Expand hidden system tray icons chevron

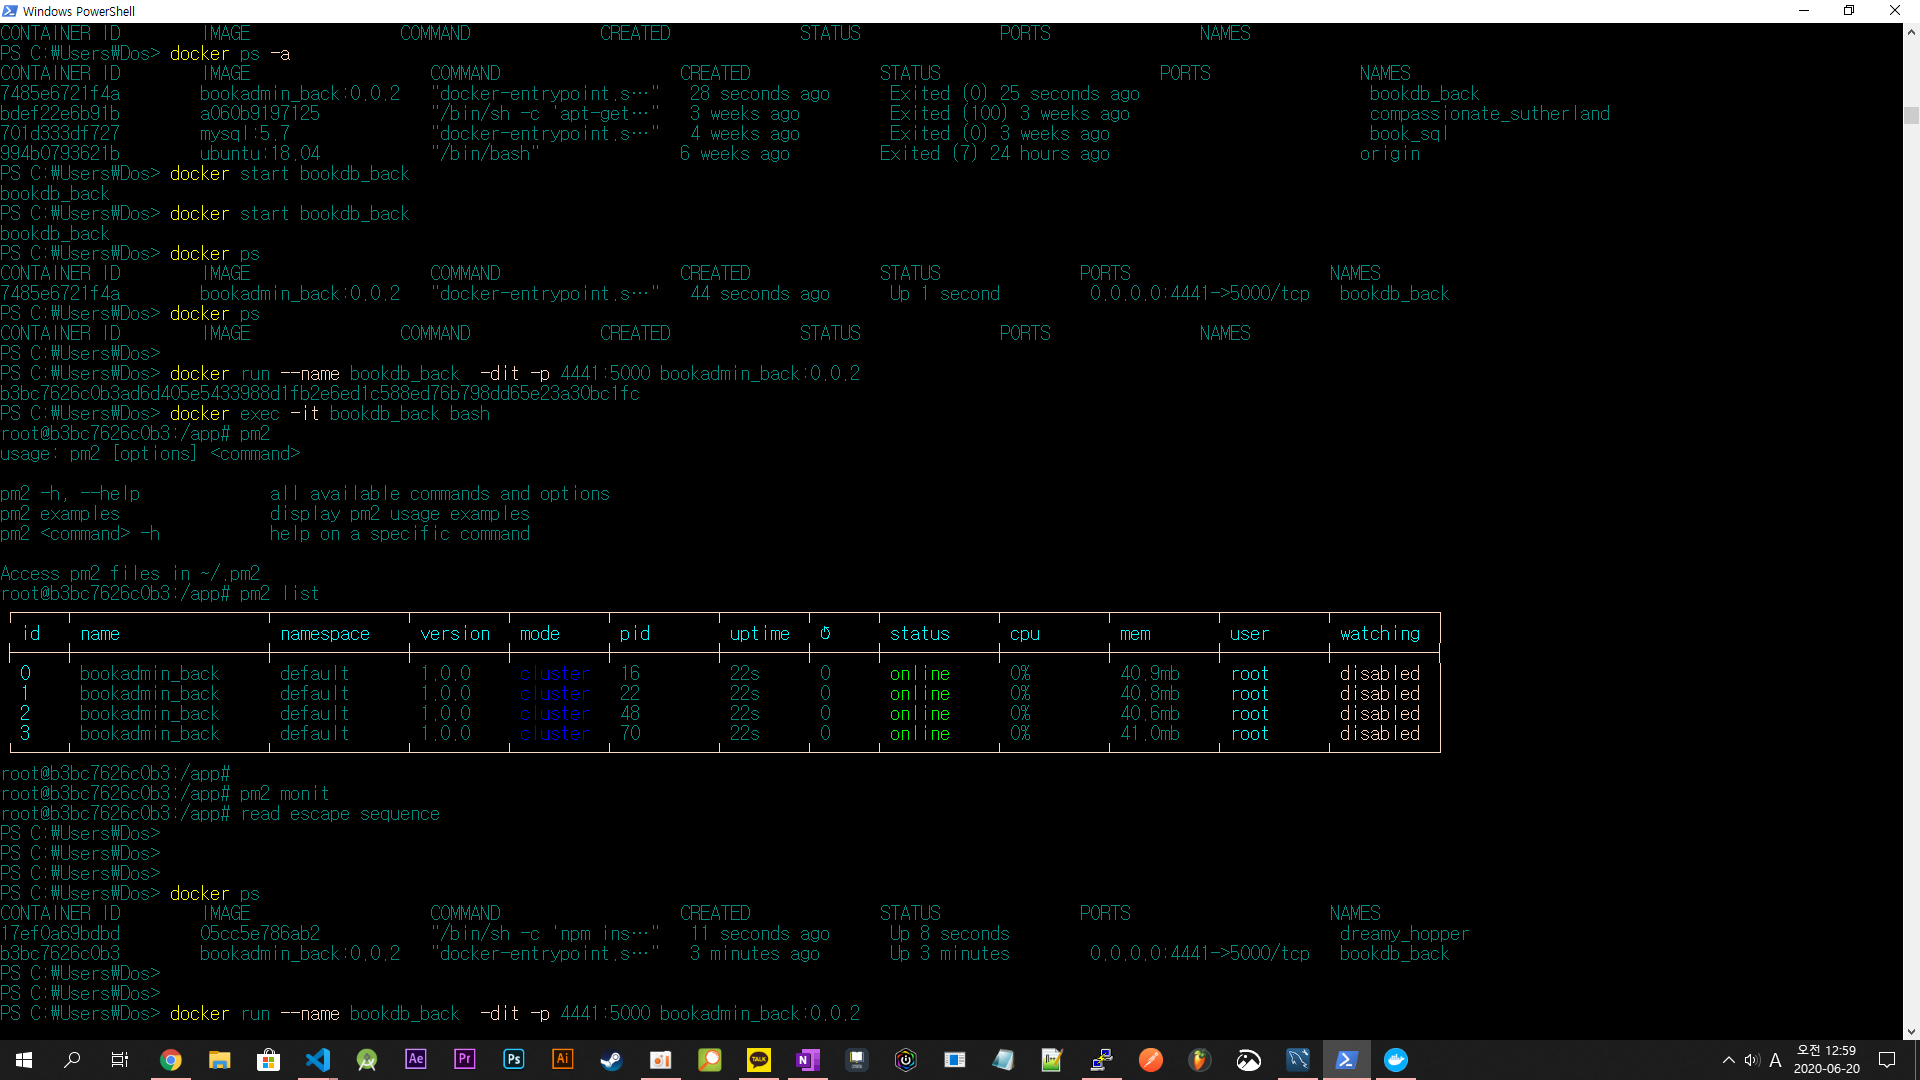pyautogui.click(x=1728, y=1060)
